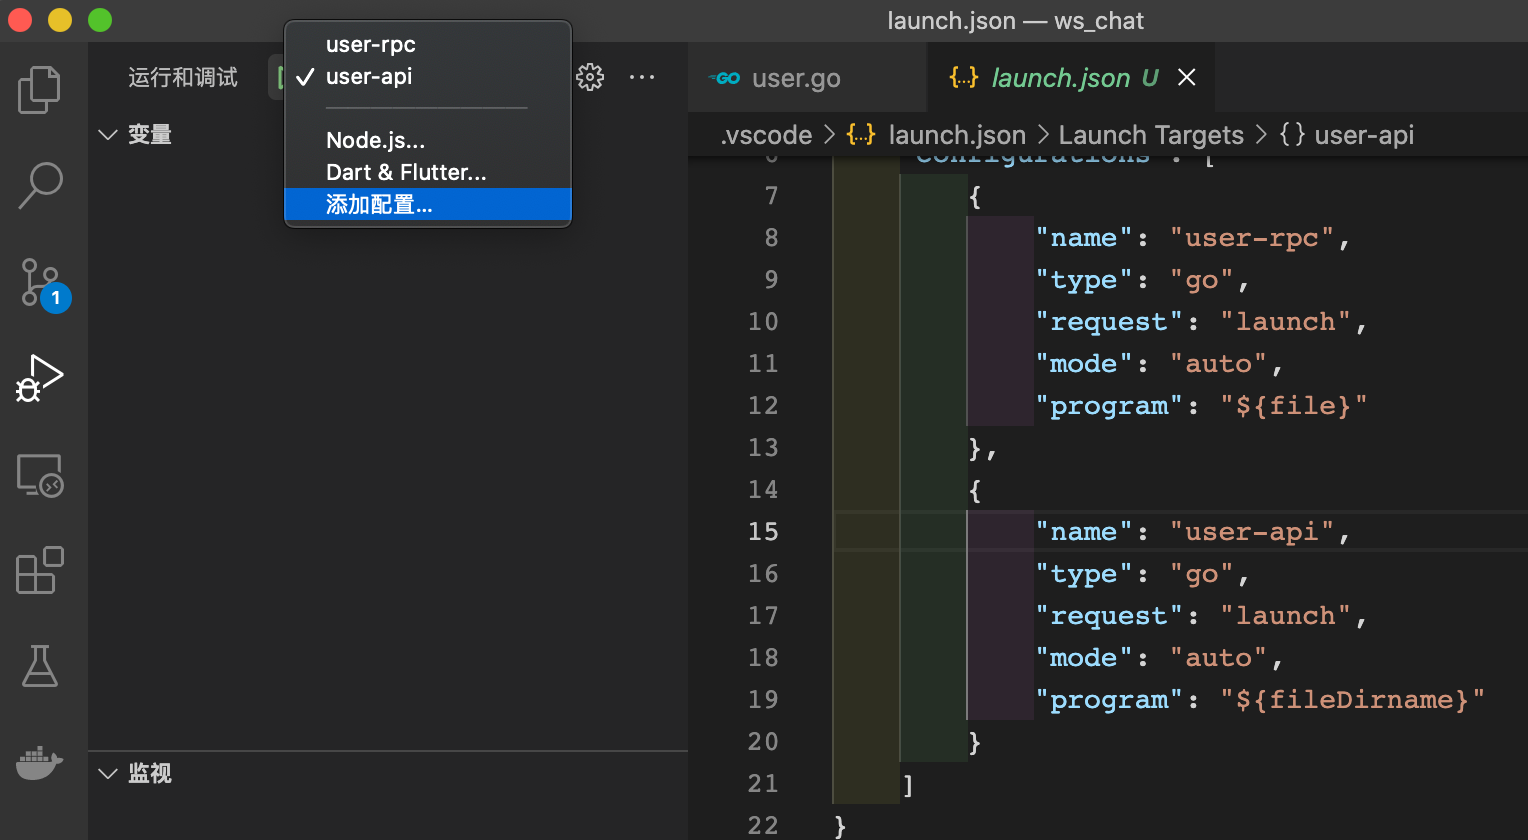Switch to user.go editor tab

coord(808,78)
